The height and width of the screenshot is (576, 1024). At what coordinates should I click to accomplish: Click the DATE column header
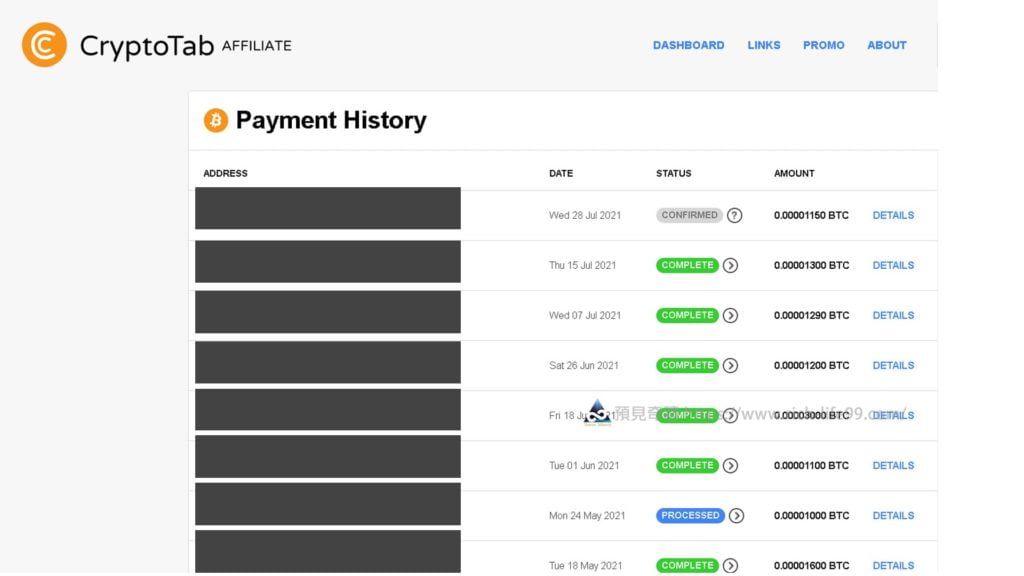point(561,174)
